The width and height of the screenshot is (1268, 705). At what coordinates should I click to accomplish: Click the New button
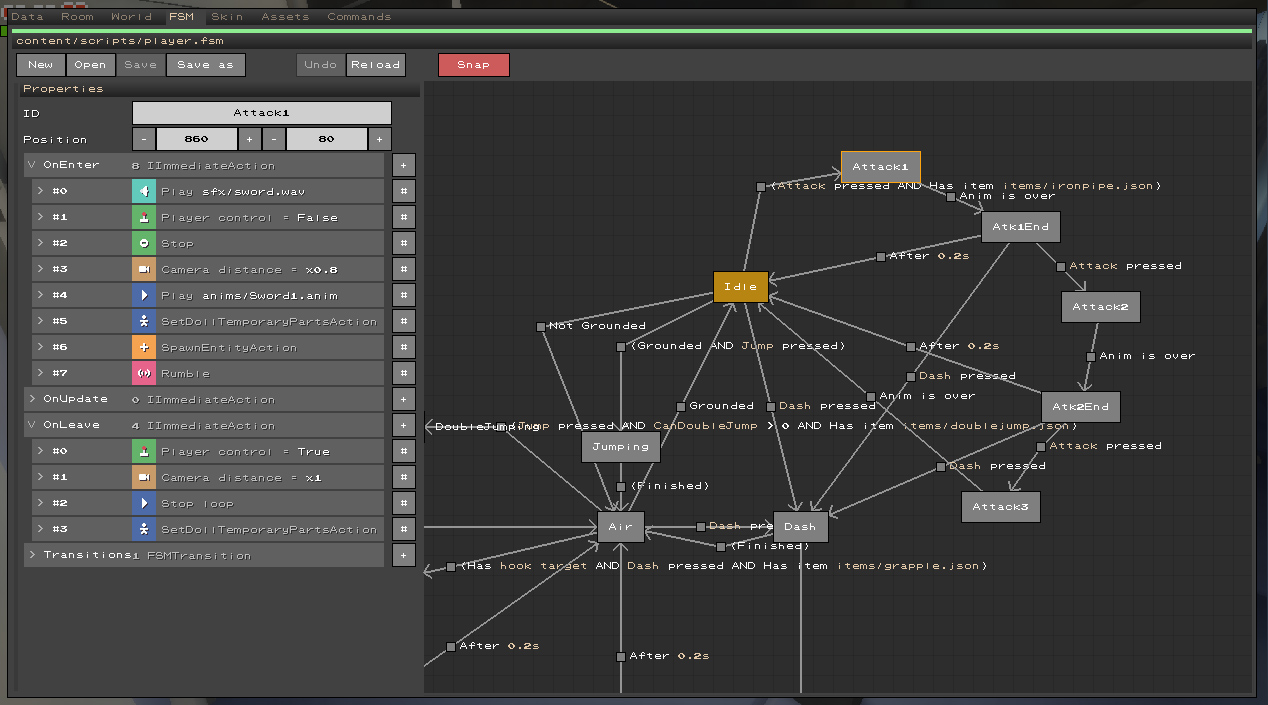point(41,65)
